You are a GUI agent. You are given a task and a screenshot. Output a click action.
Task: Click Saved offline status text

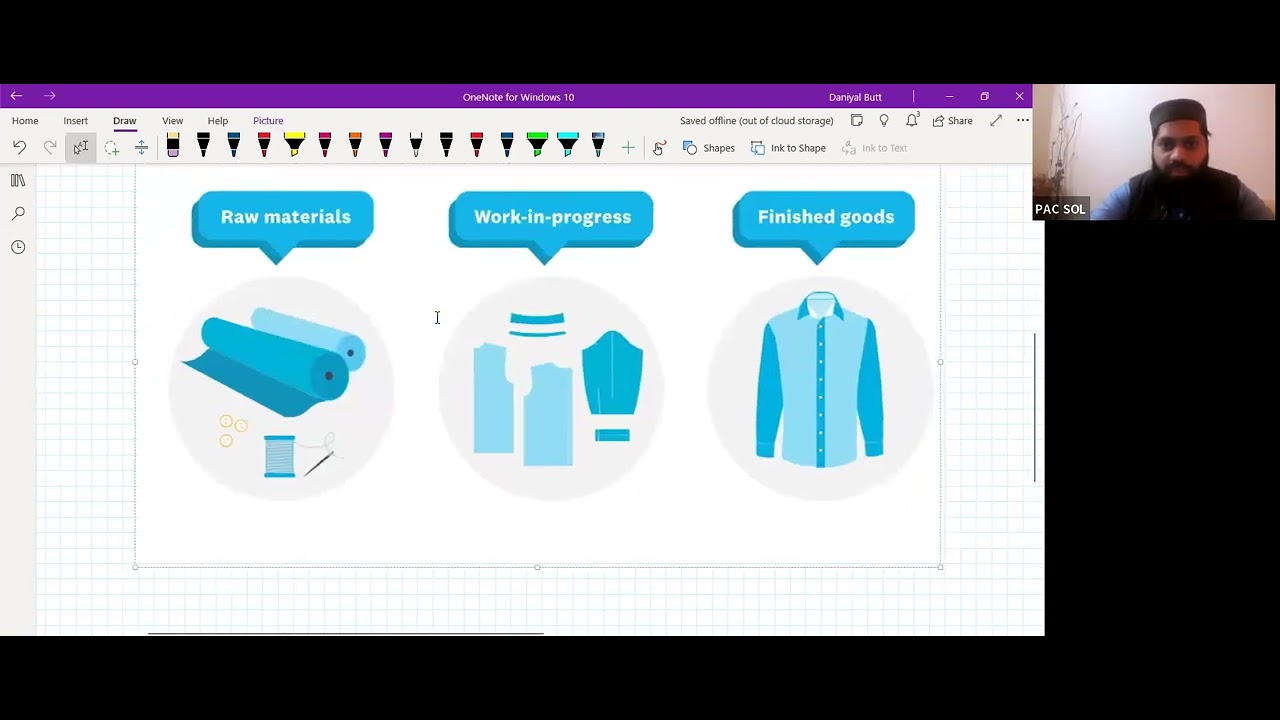(757, 121)
